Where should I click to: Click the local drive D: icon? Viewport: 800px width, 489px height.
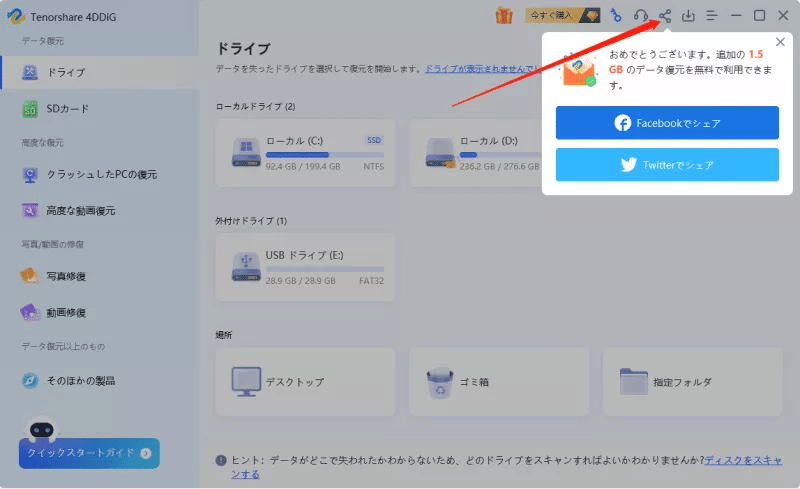[440, 153]
